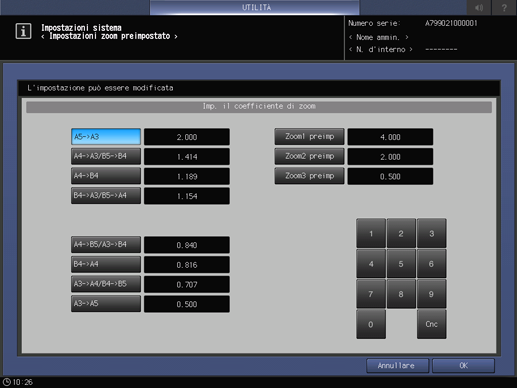This screenshot has height=388, width=517.
Task: Click the 1.414 zoom value field
Action: (187, 157)
